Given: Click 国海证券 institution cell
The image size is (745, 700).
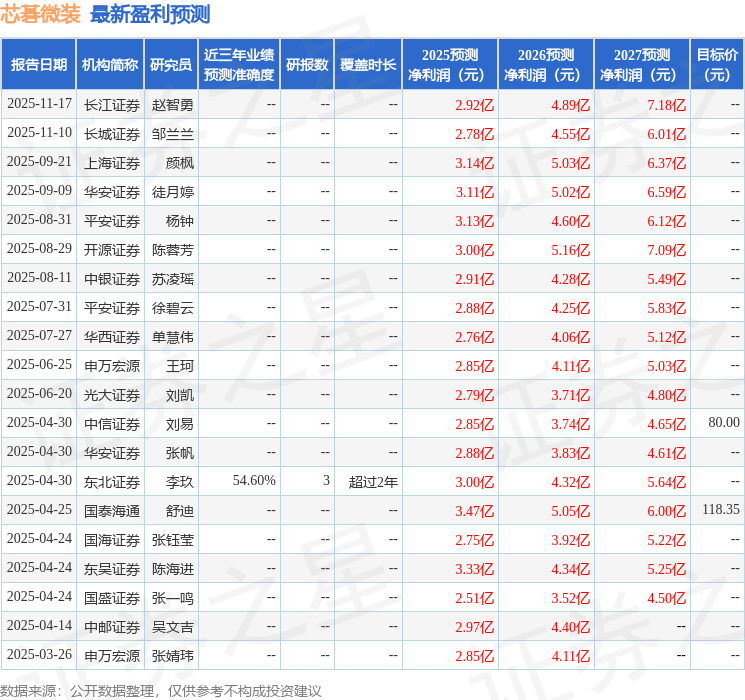Looking at the screenshot, I should pyautogui.click(x=112, y=540).
